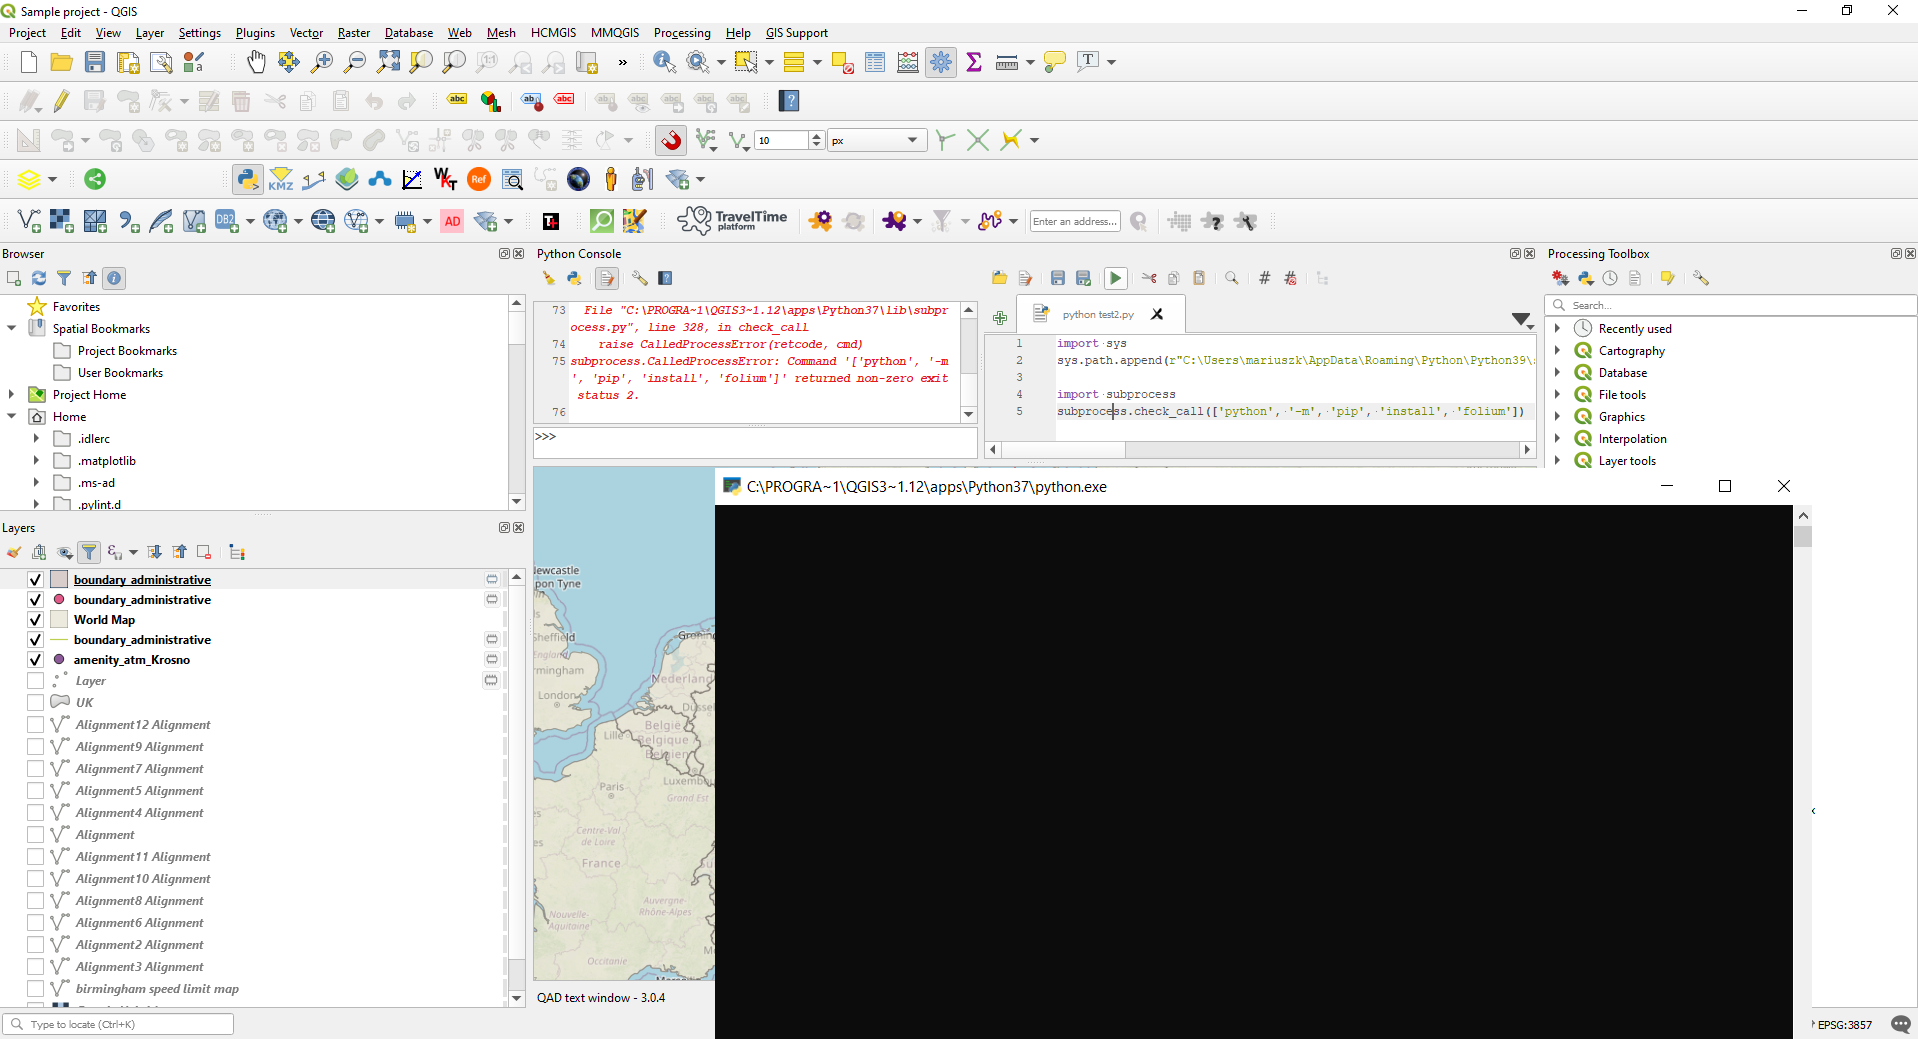Collapse the Spatial Bookmarks tree node

click(12, 328)
